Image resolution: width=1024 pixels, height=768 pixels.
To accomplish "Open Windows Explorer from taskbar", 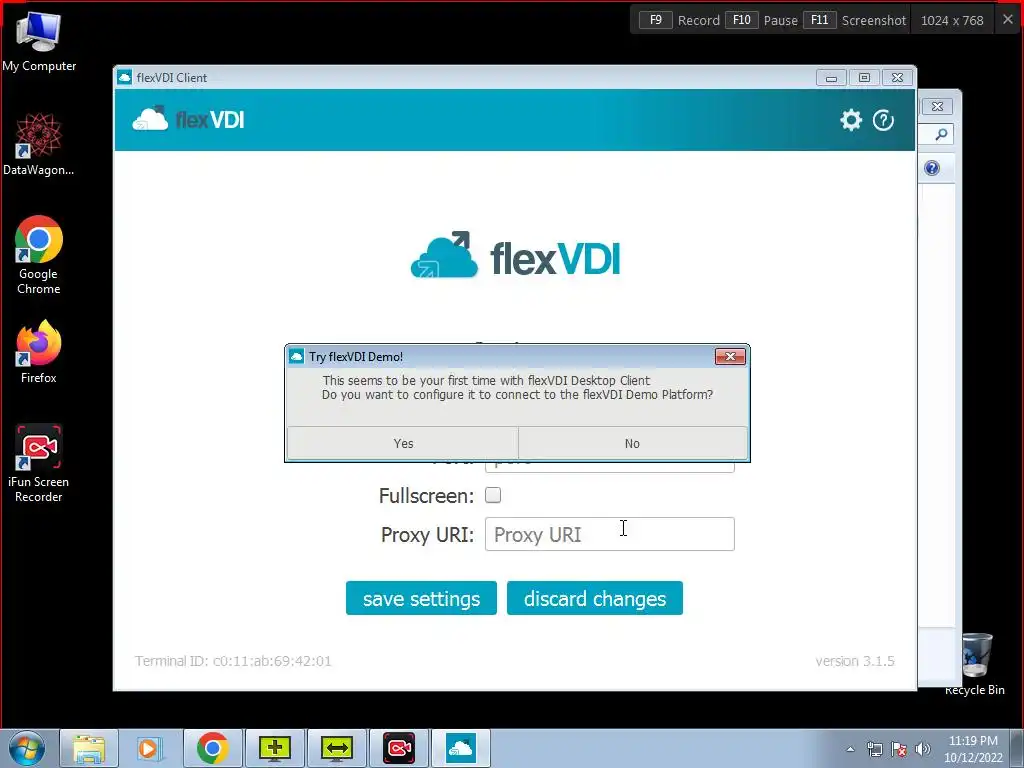I will pos(89,748).
